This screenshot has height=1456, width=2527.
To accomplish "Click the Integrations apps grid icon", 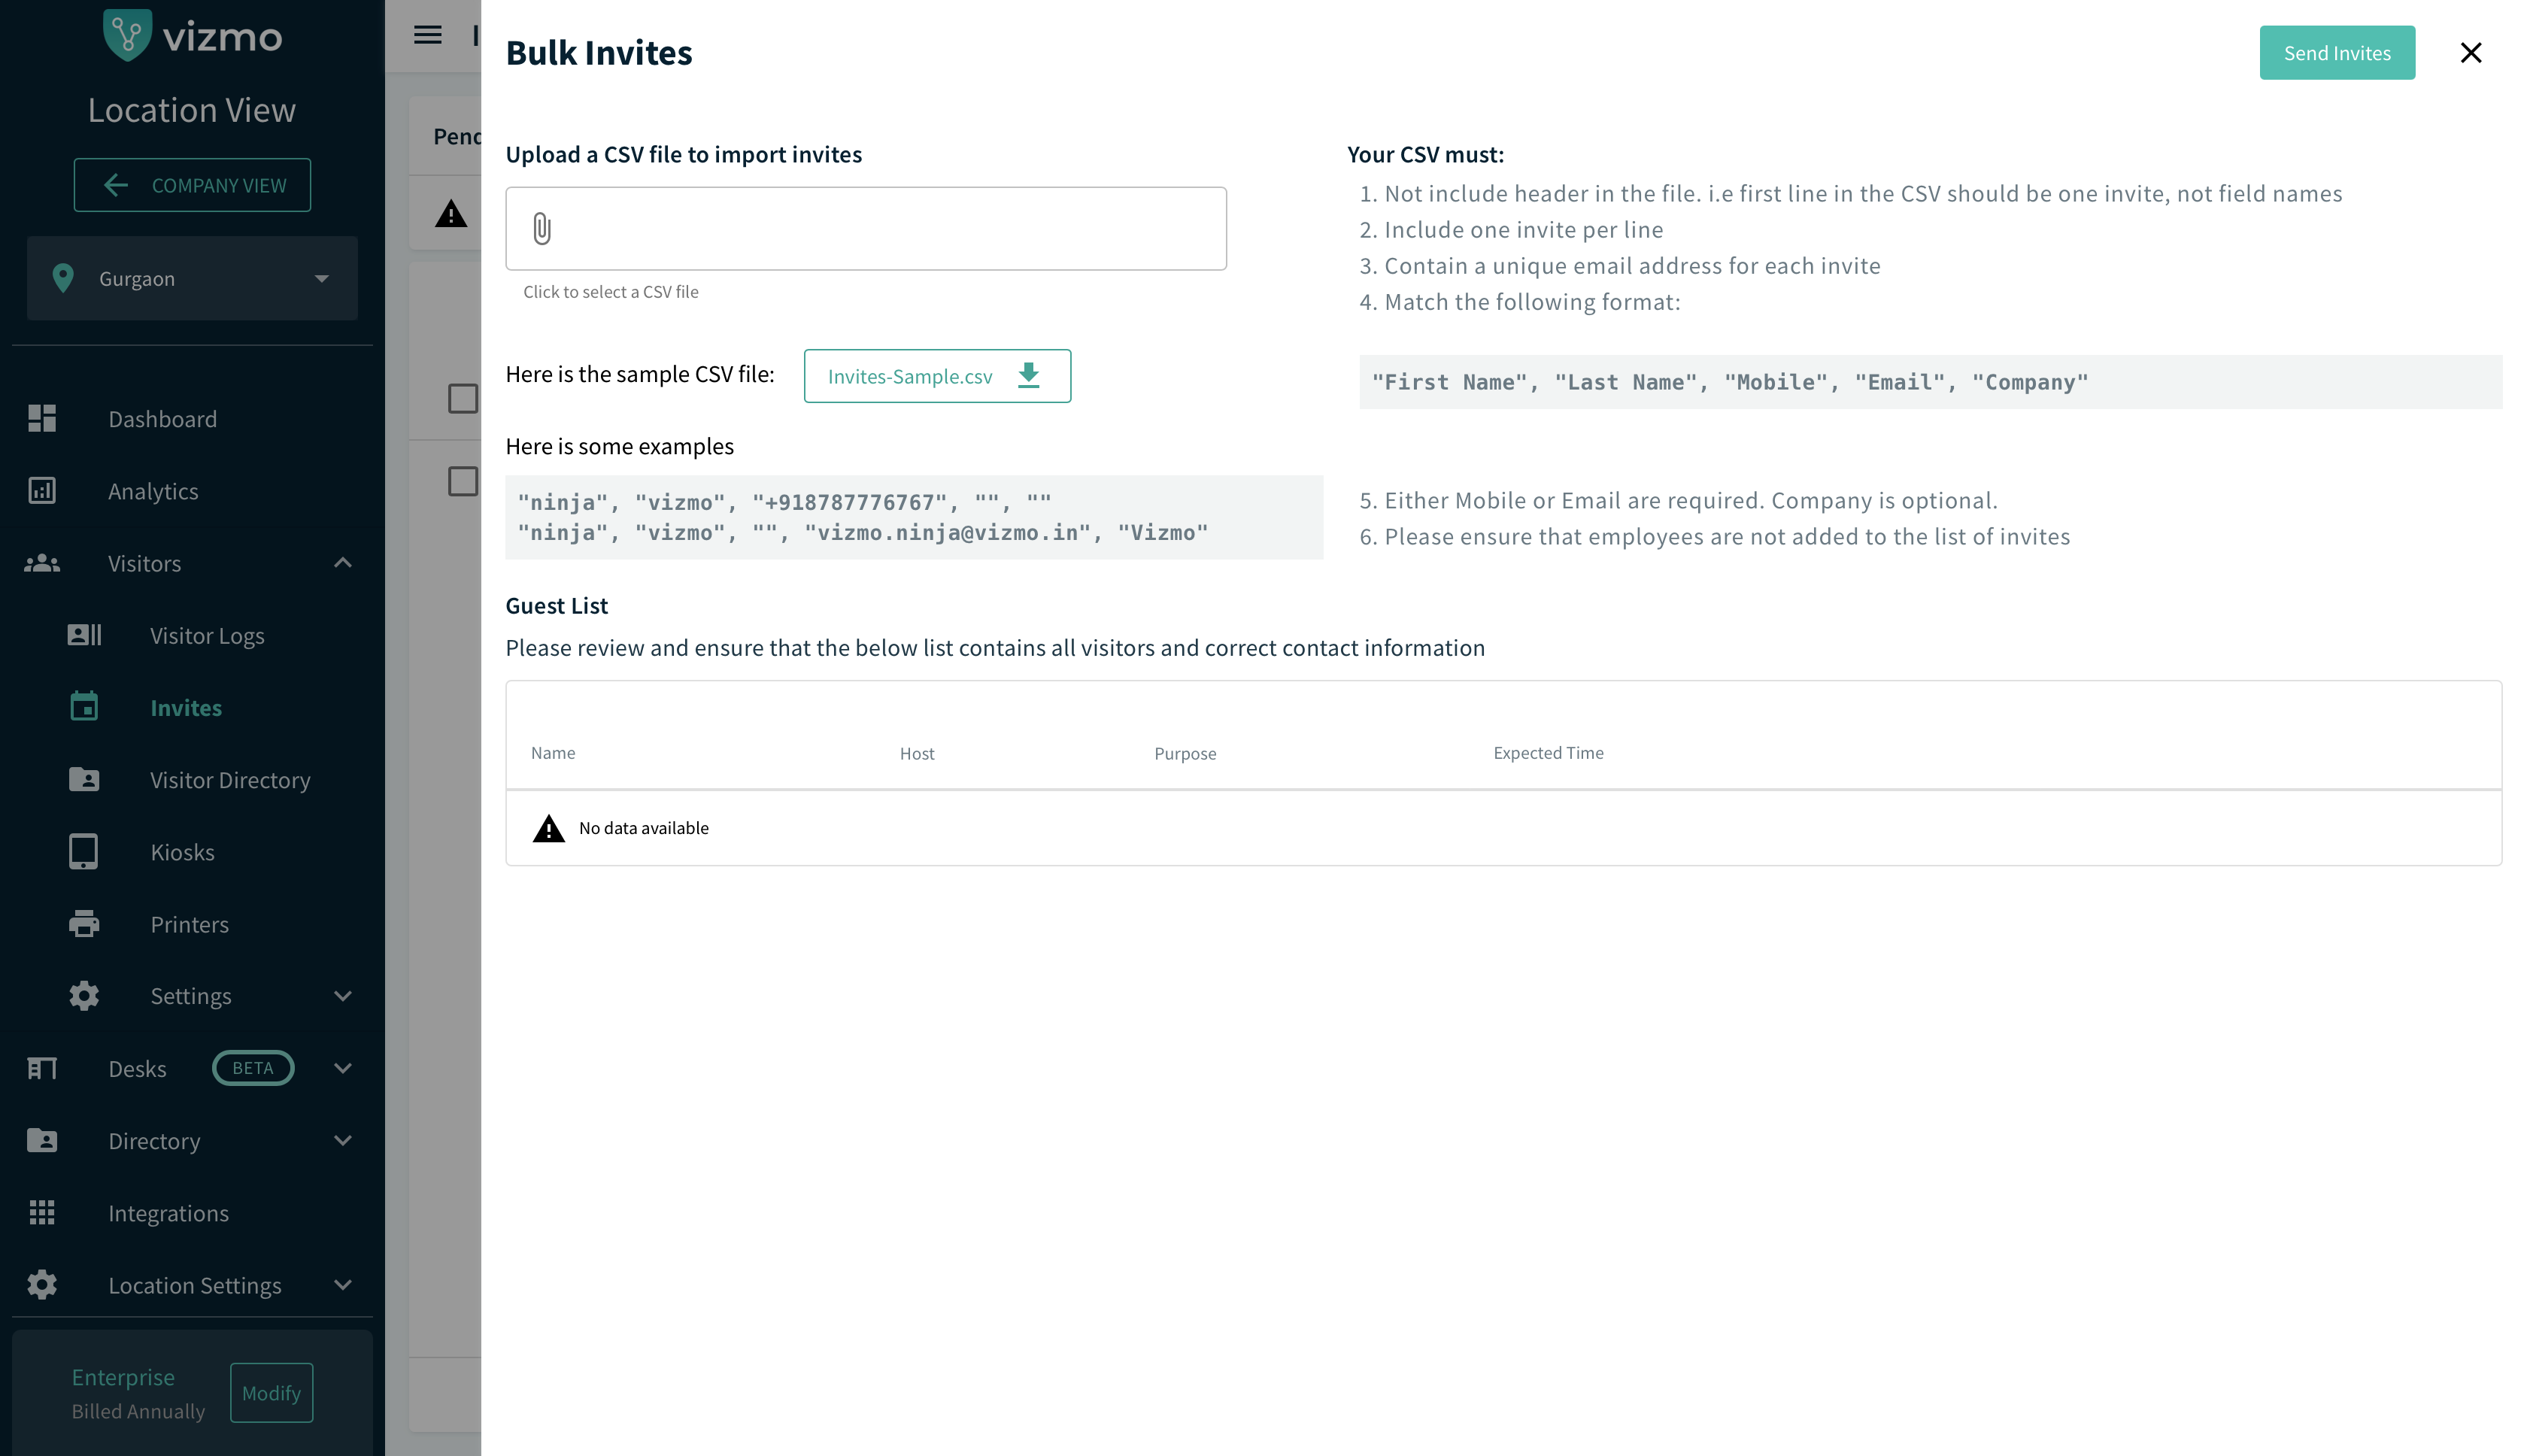I will point(42,1212).
